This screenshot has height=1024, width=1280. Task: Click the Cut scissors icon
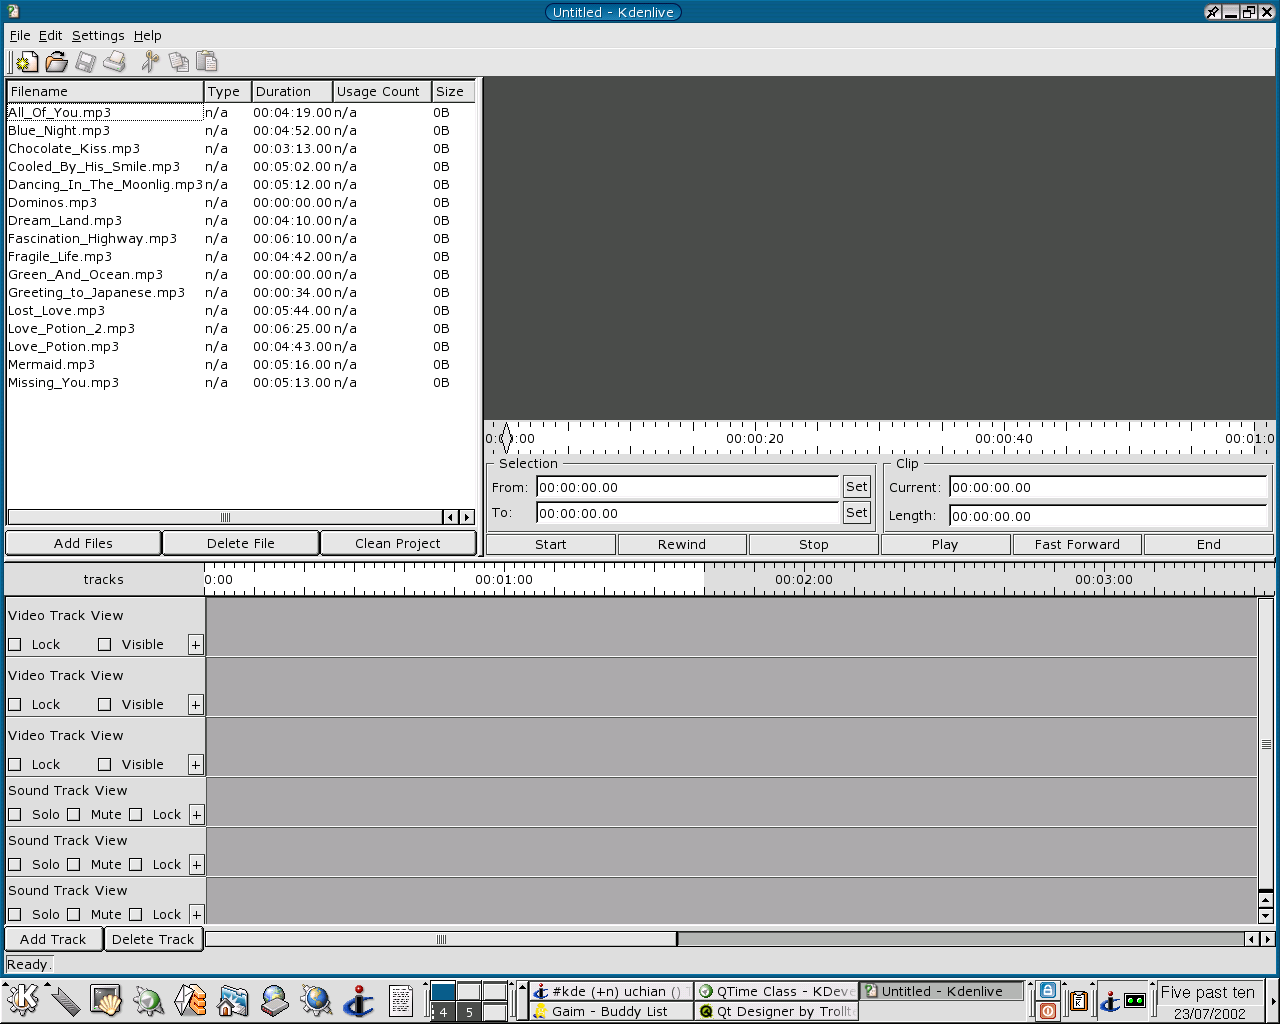click(150, 62)
